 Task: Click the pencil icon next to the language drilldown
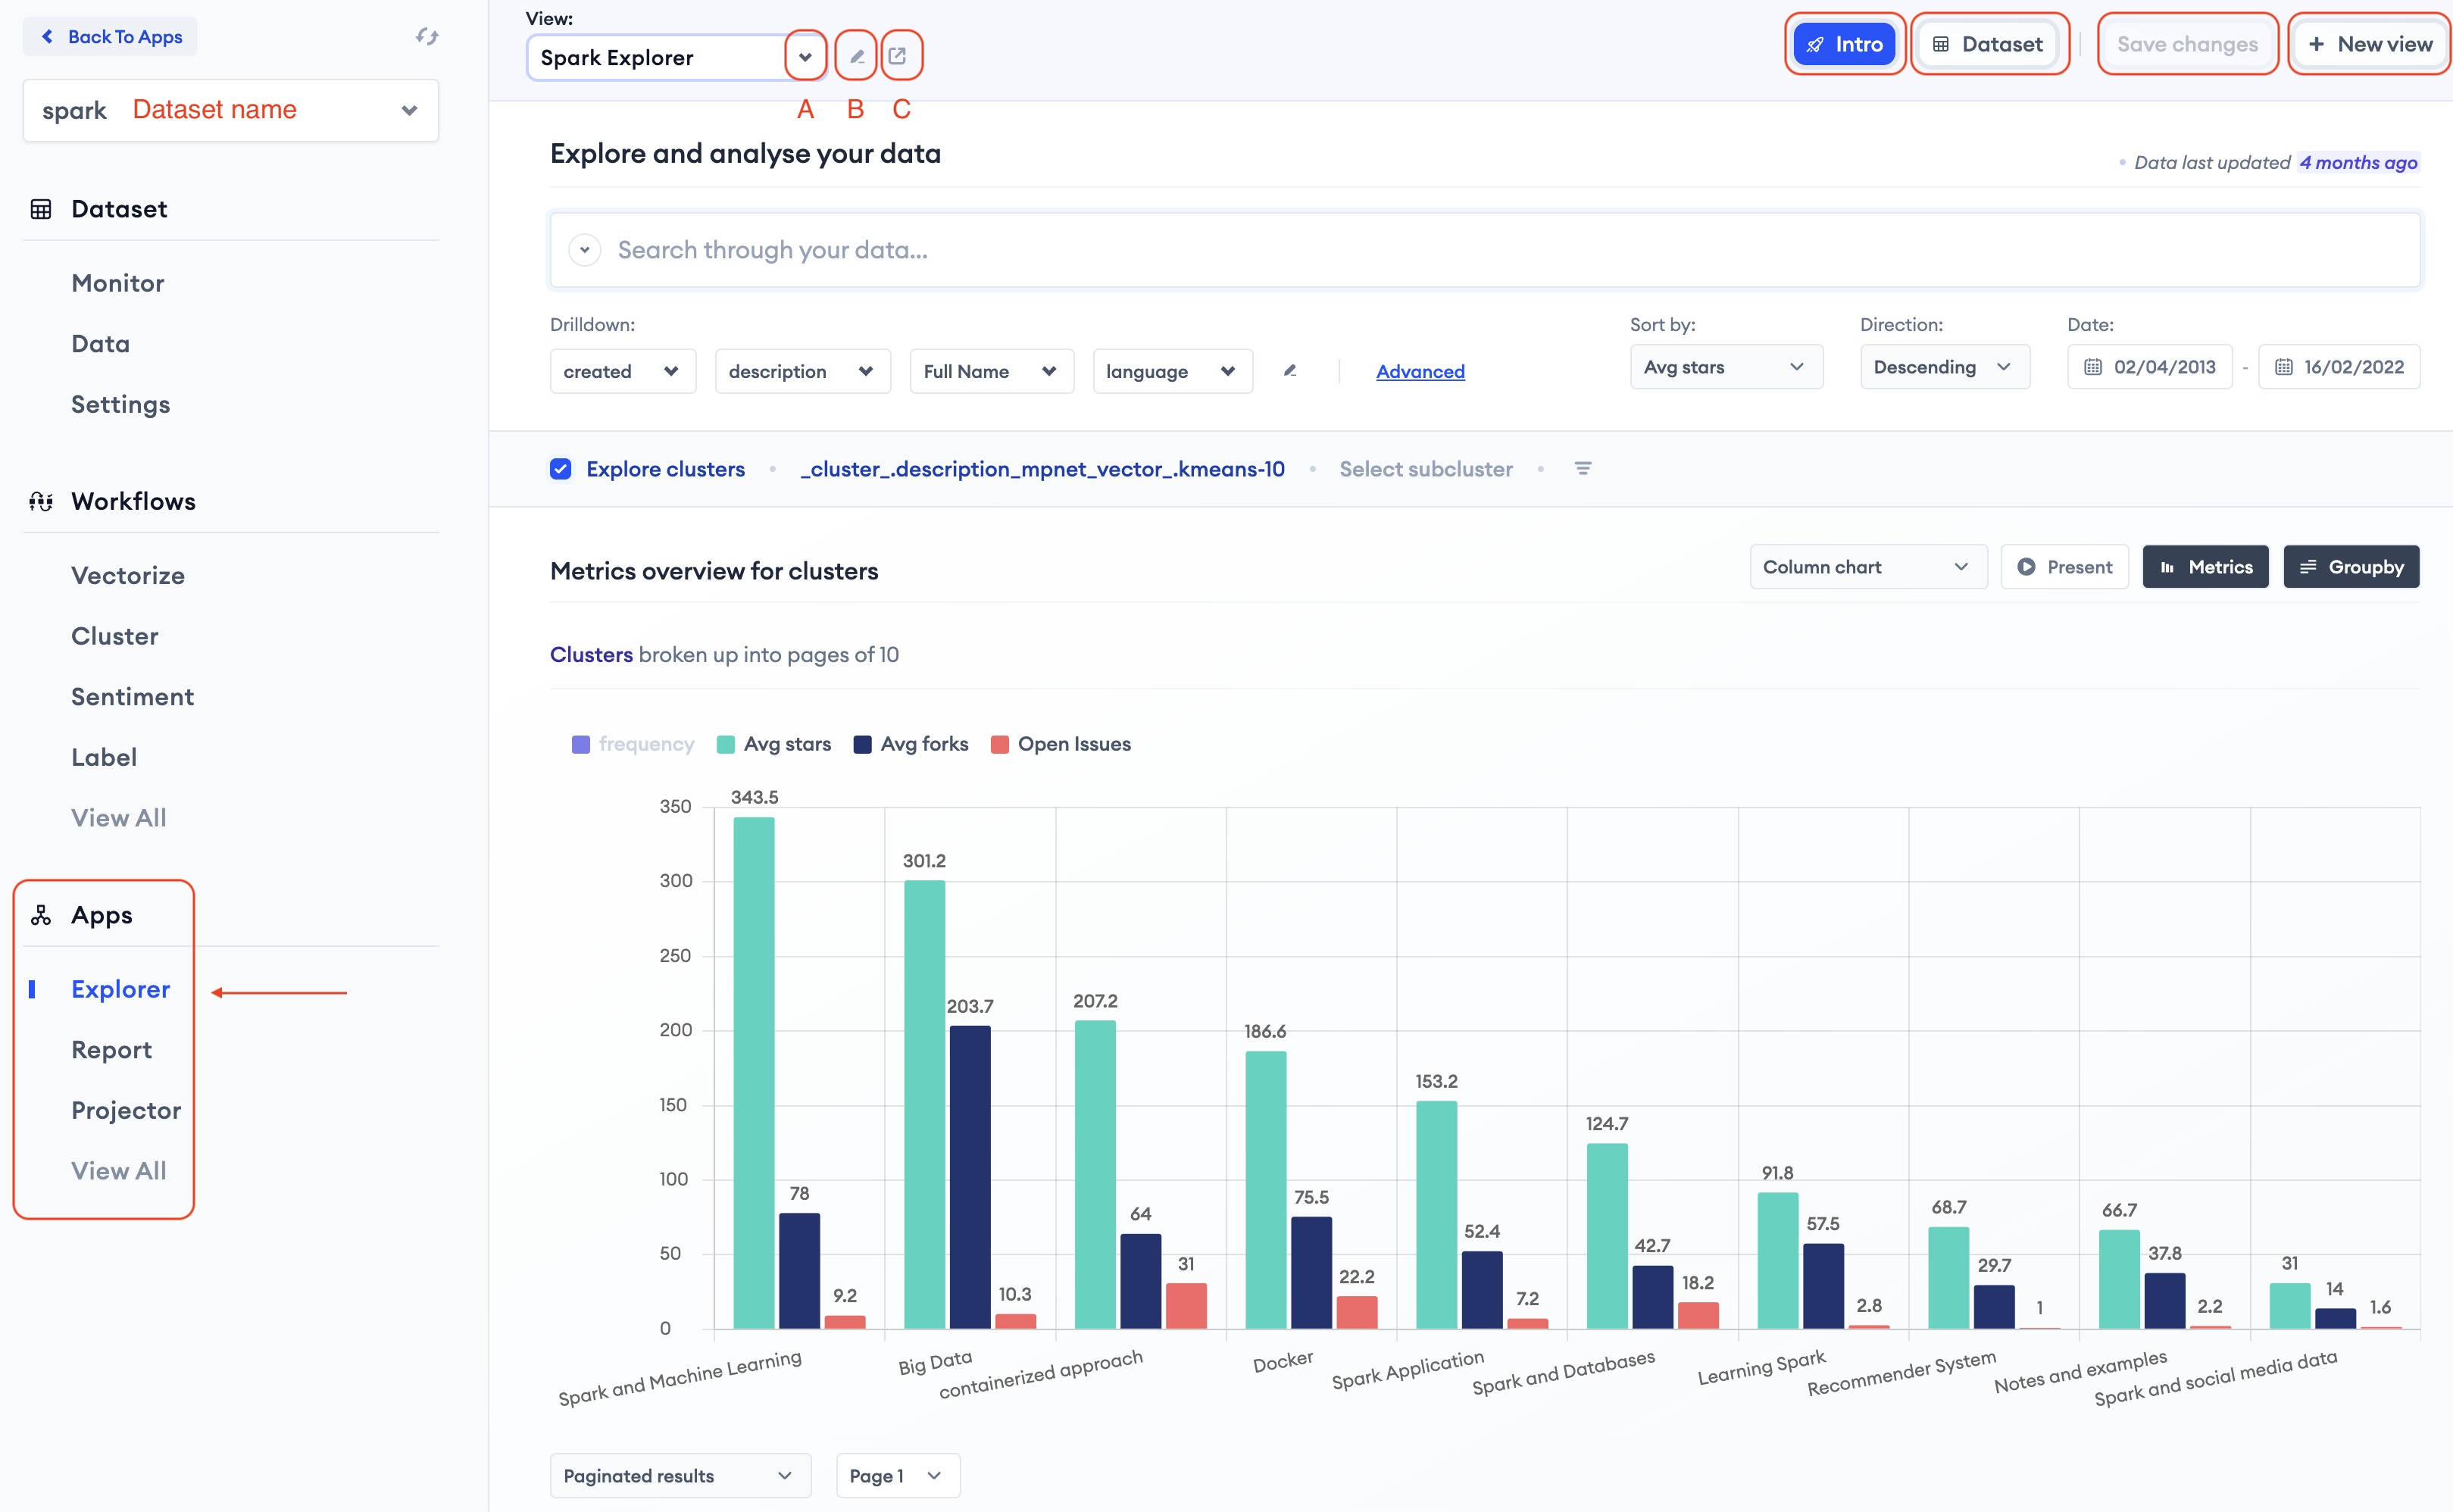click(x=1290, y=371)
